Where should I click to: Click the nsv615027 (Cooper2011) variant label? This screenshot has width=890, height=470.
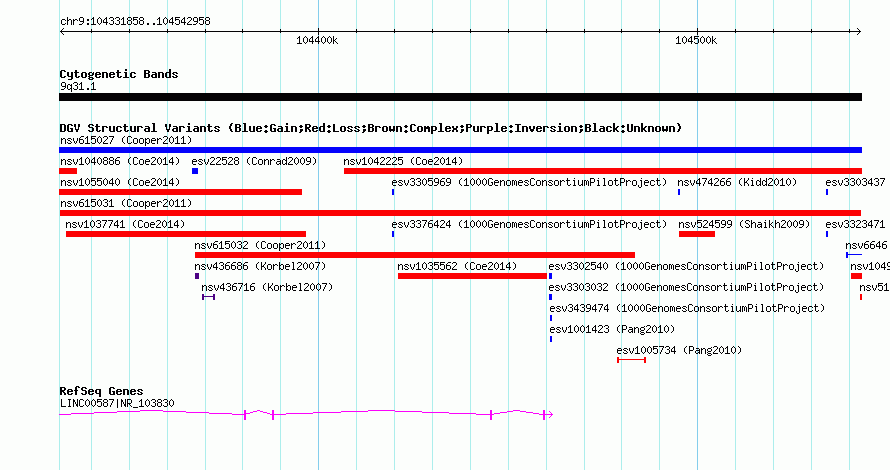point(126,140)
